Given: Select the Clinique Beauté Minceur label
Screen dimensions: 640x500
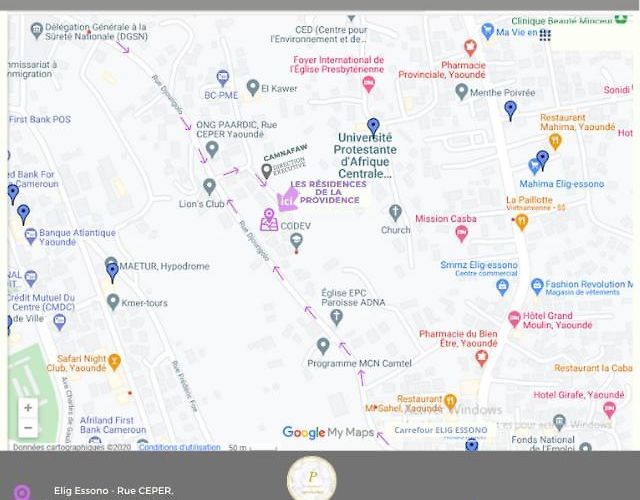Looking at the screenshot, I should (x=562, y=20).
